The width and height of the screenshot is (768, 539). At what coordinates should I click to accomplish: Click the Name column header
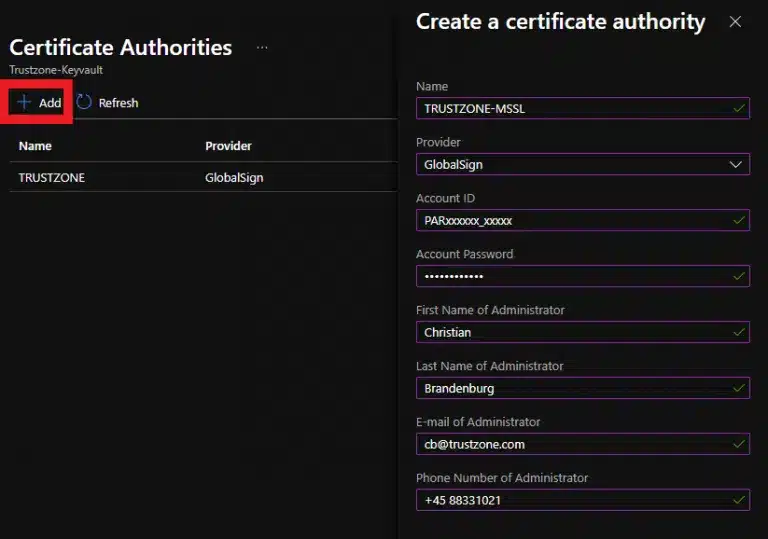(x=35, y=146)
